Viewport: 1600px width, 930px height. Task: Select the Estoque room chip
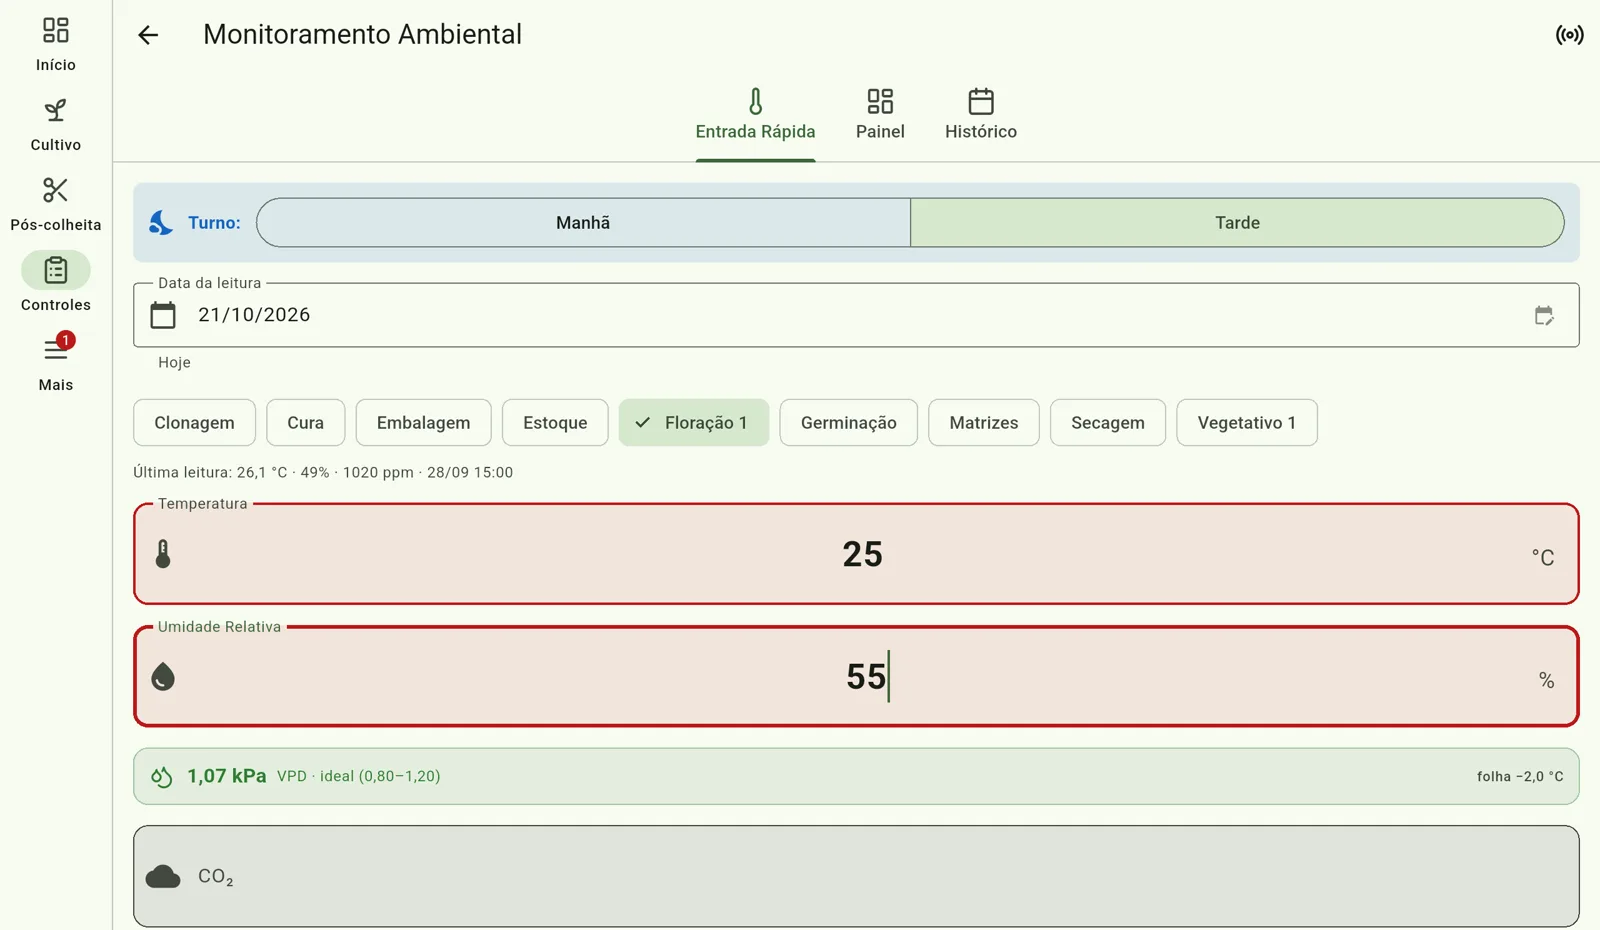click(x=555, y=422)
